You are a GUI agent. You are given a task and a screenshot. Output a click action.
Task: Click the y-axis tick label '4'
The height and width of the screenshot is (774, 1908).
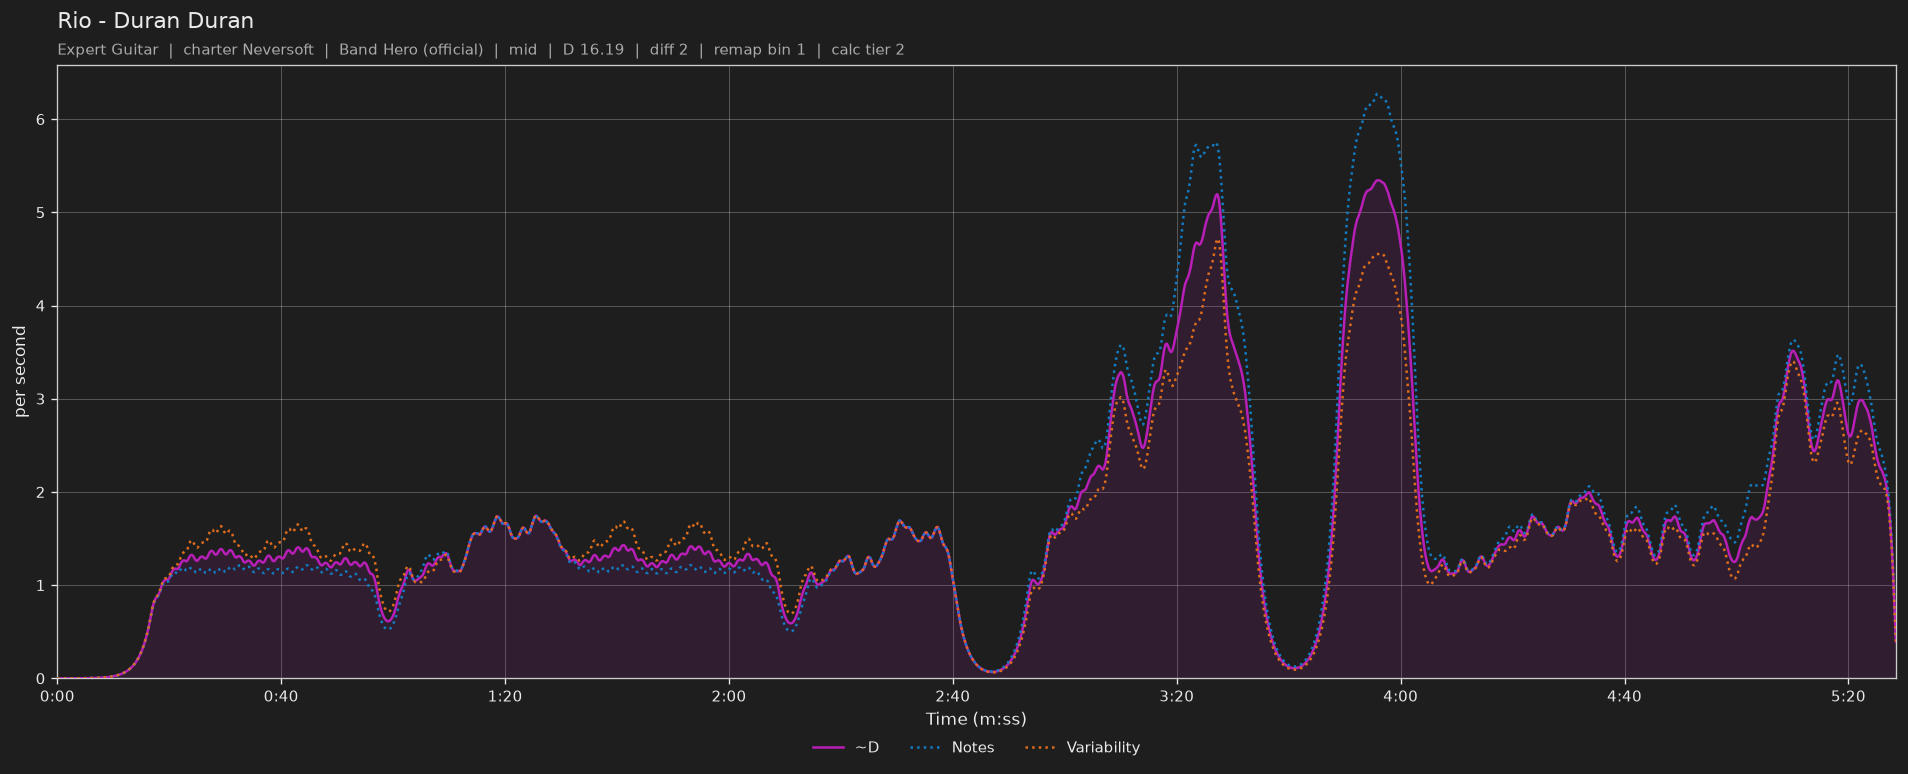pyautogui.click(x=41, y=306)
